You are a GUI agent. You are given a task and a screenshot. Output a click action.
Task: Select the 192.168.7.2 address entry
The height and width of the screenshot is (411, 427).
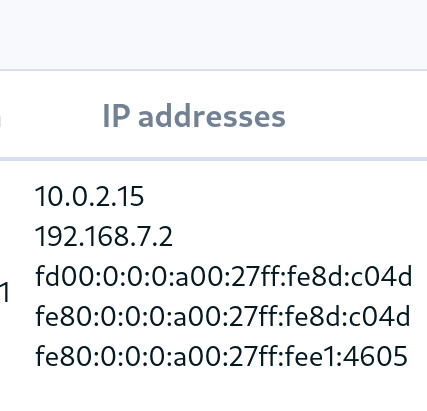pos(104,236)
